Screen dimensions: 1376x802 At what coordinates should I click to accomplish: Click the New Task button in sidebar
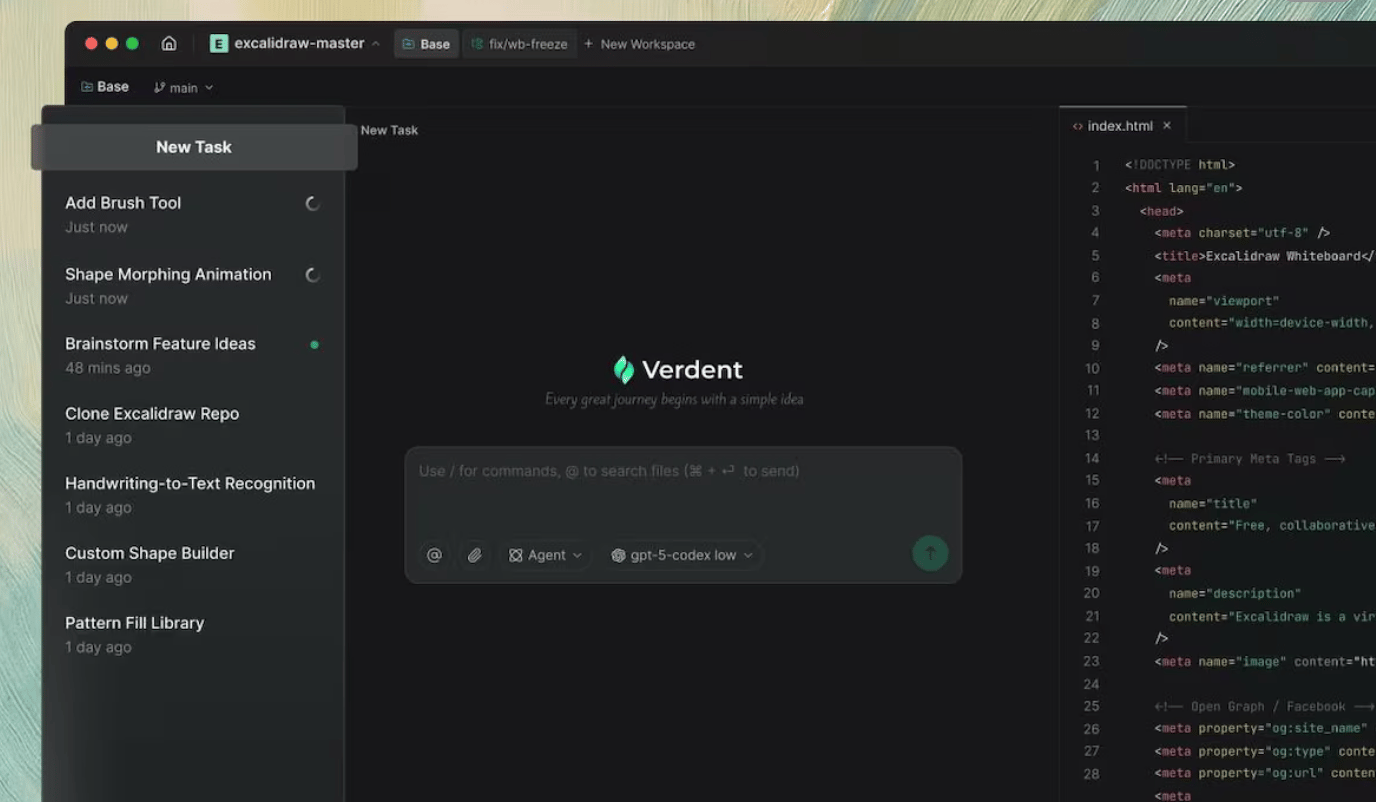point(194,147)
